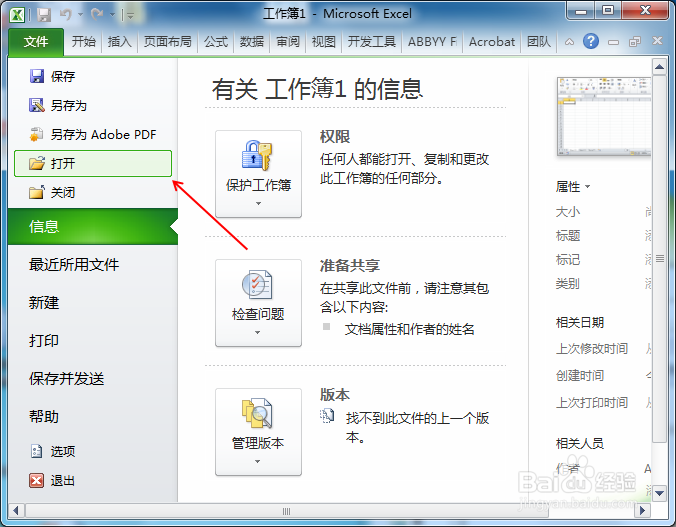676x527 pixels.
Task: Restore the workbook window with ribbon control
Action: (x=635, y=42)
